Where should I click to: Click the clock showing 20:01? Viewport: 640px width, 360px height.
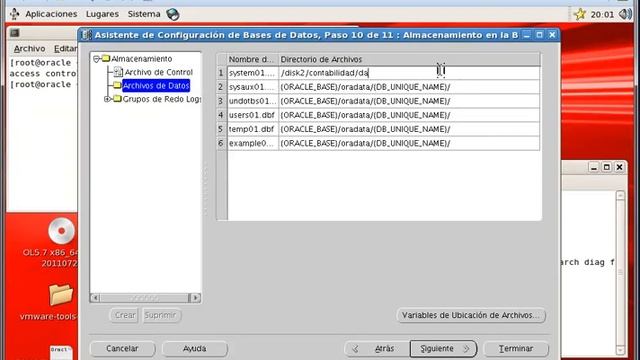coord(602,15)
